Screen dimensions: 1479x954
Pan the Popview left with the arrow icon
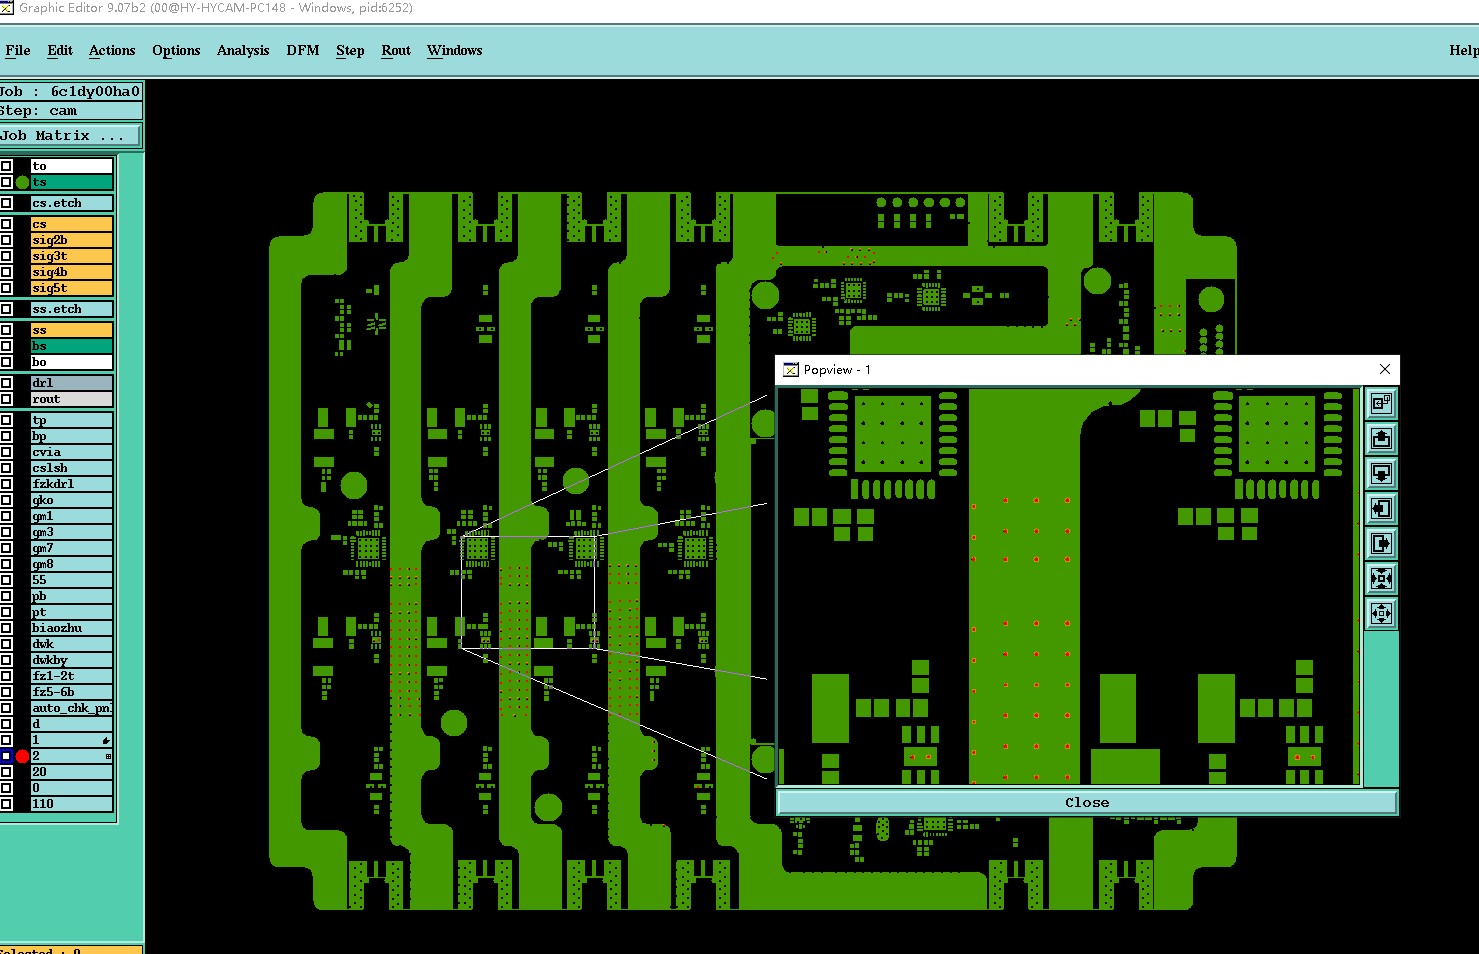click(x=1381, y=508)
